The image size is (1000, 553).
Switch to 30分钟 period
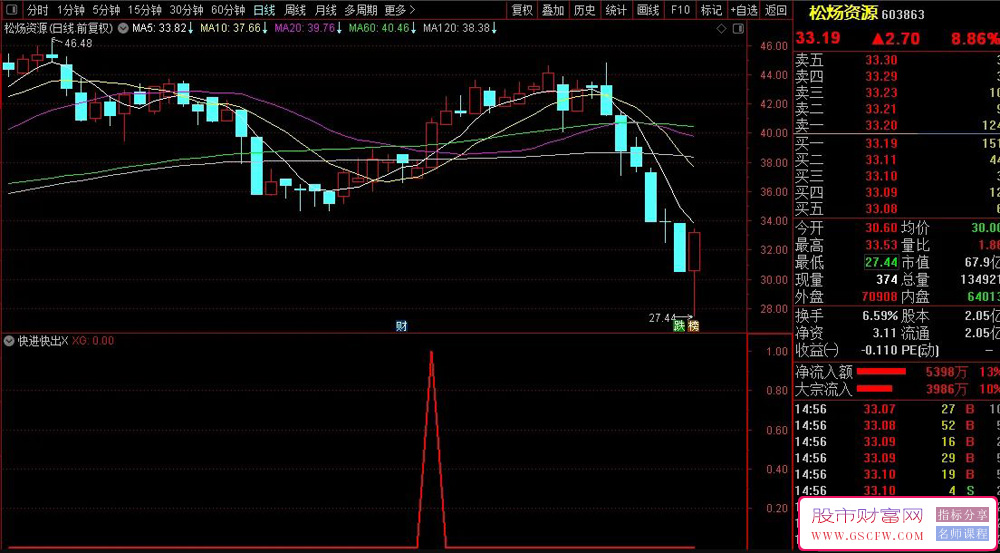pos(186,10)
